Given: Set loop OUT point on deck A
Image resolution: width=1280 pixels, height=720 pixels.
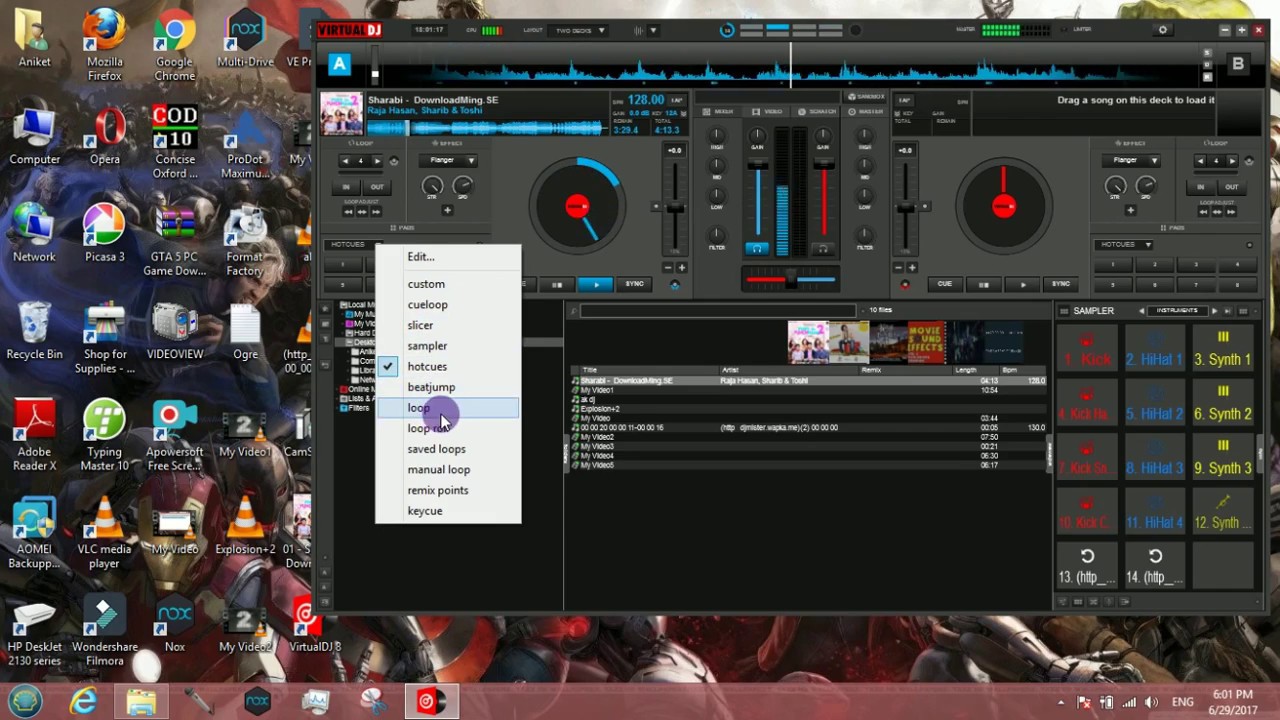Looking at the screenshot, I should pos(377,187).
